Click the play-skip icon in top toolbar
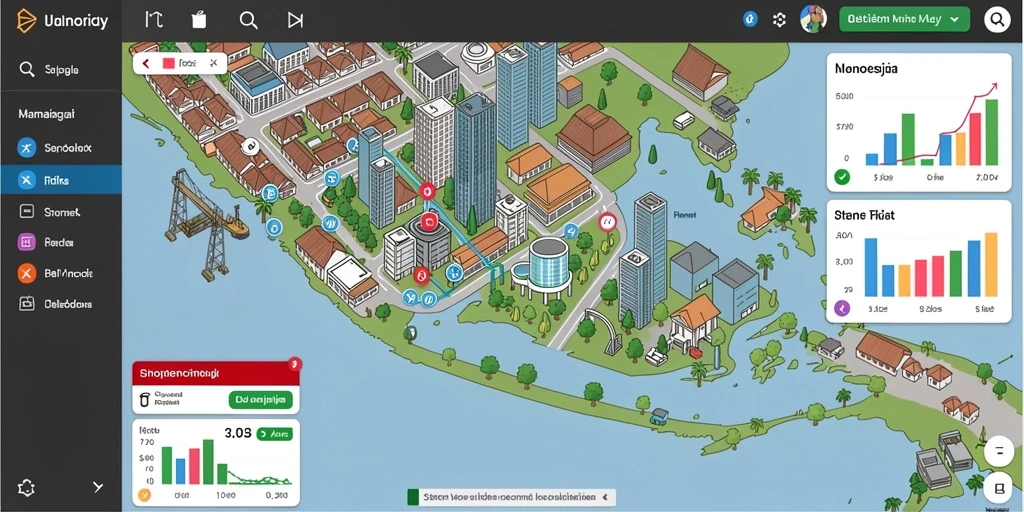The height and width of the screenshot is (512, 1024). (x=295, y=20)
